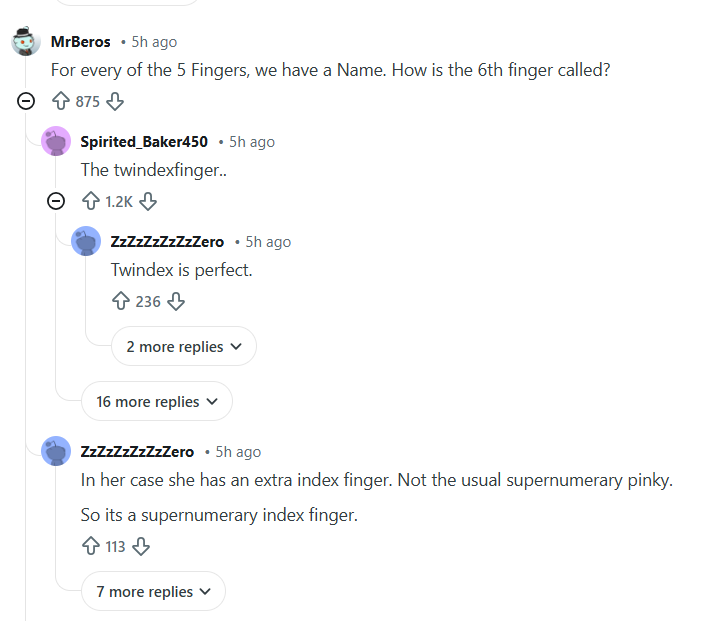Downvote the comment with 113 votes
The width and height of the screenshot is (710, 621).
click(141, 546)
